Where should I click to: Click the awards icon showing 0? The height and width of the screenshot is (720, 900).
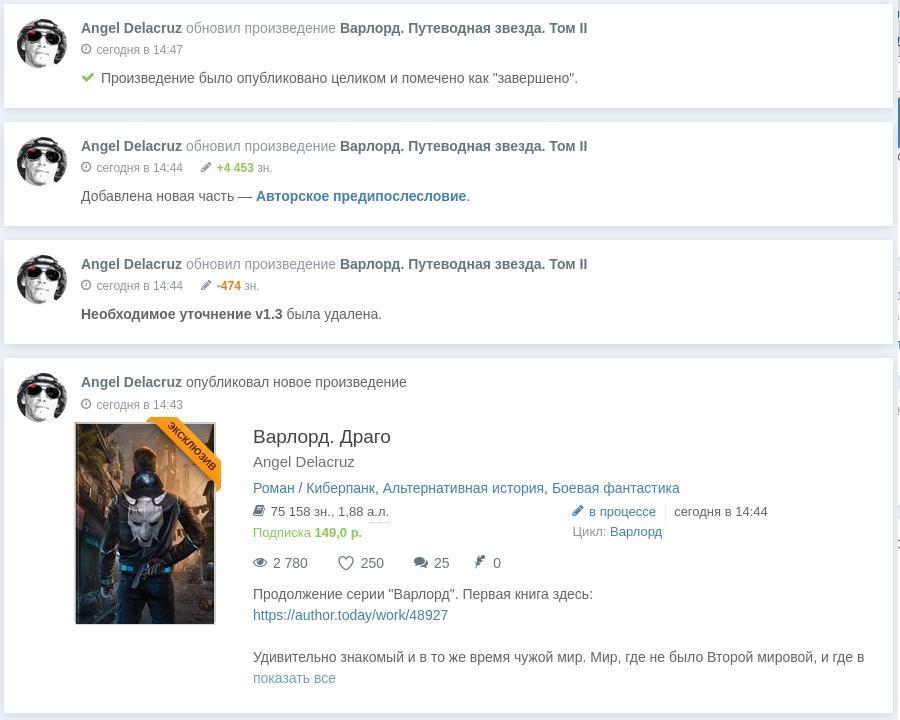(480, 563)
